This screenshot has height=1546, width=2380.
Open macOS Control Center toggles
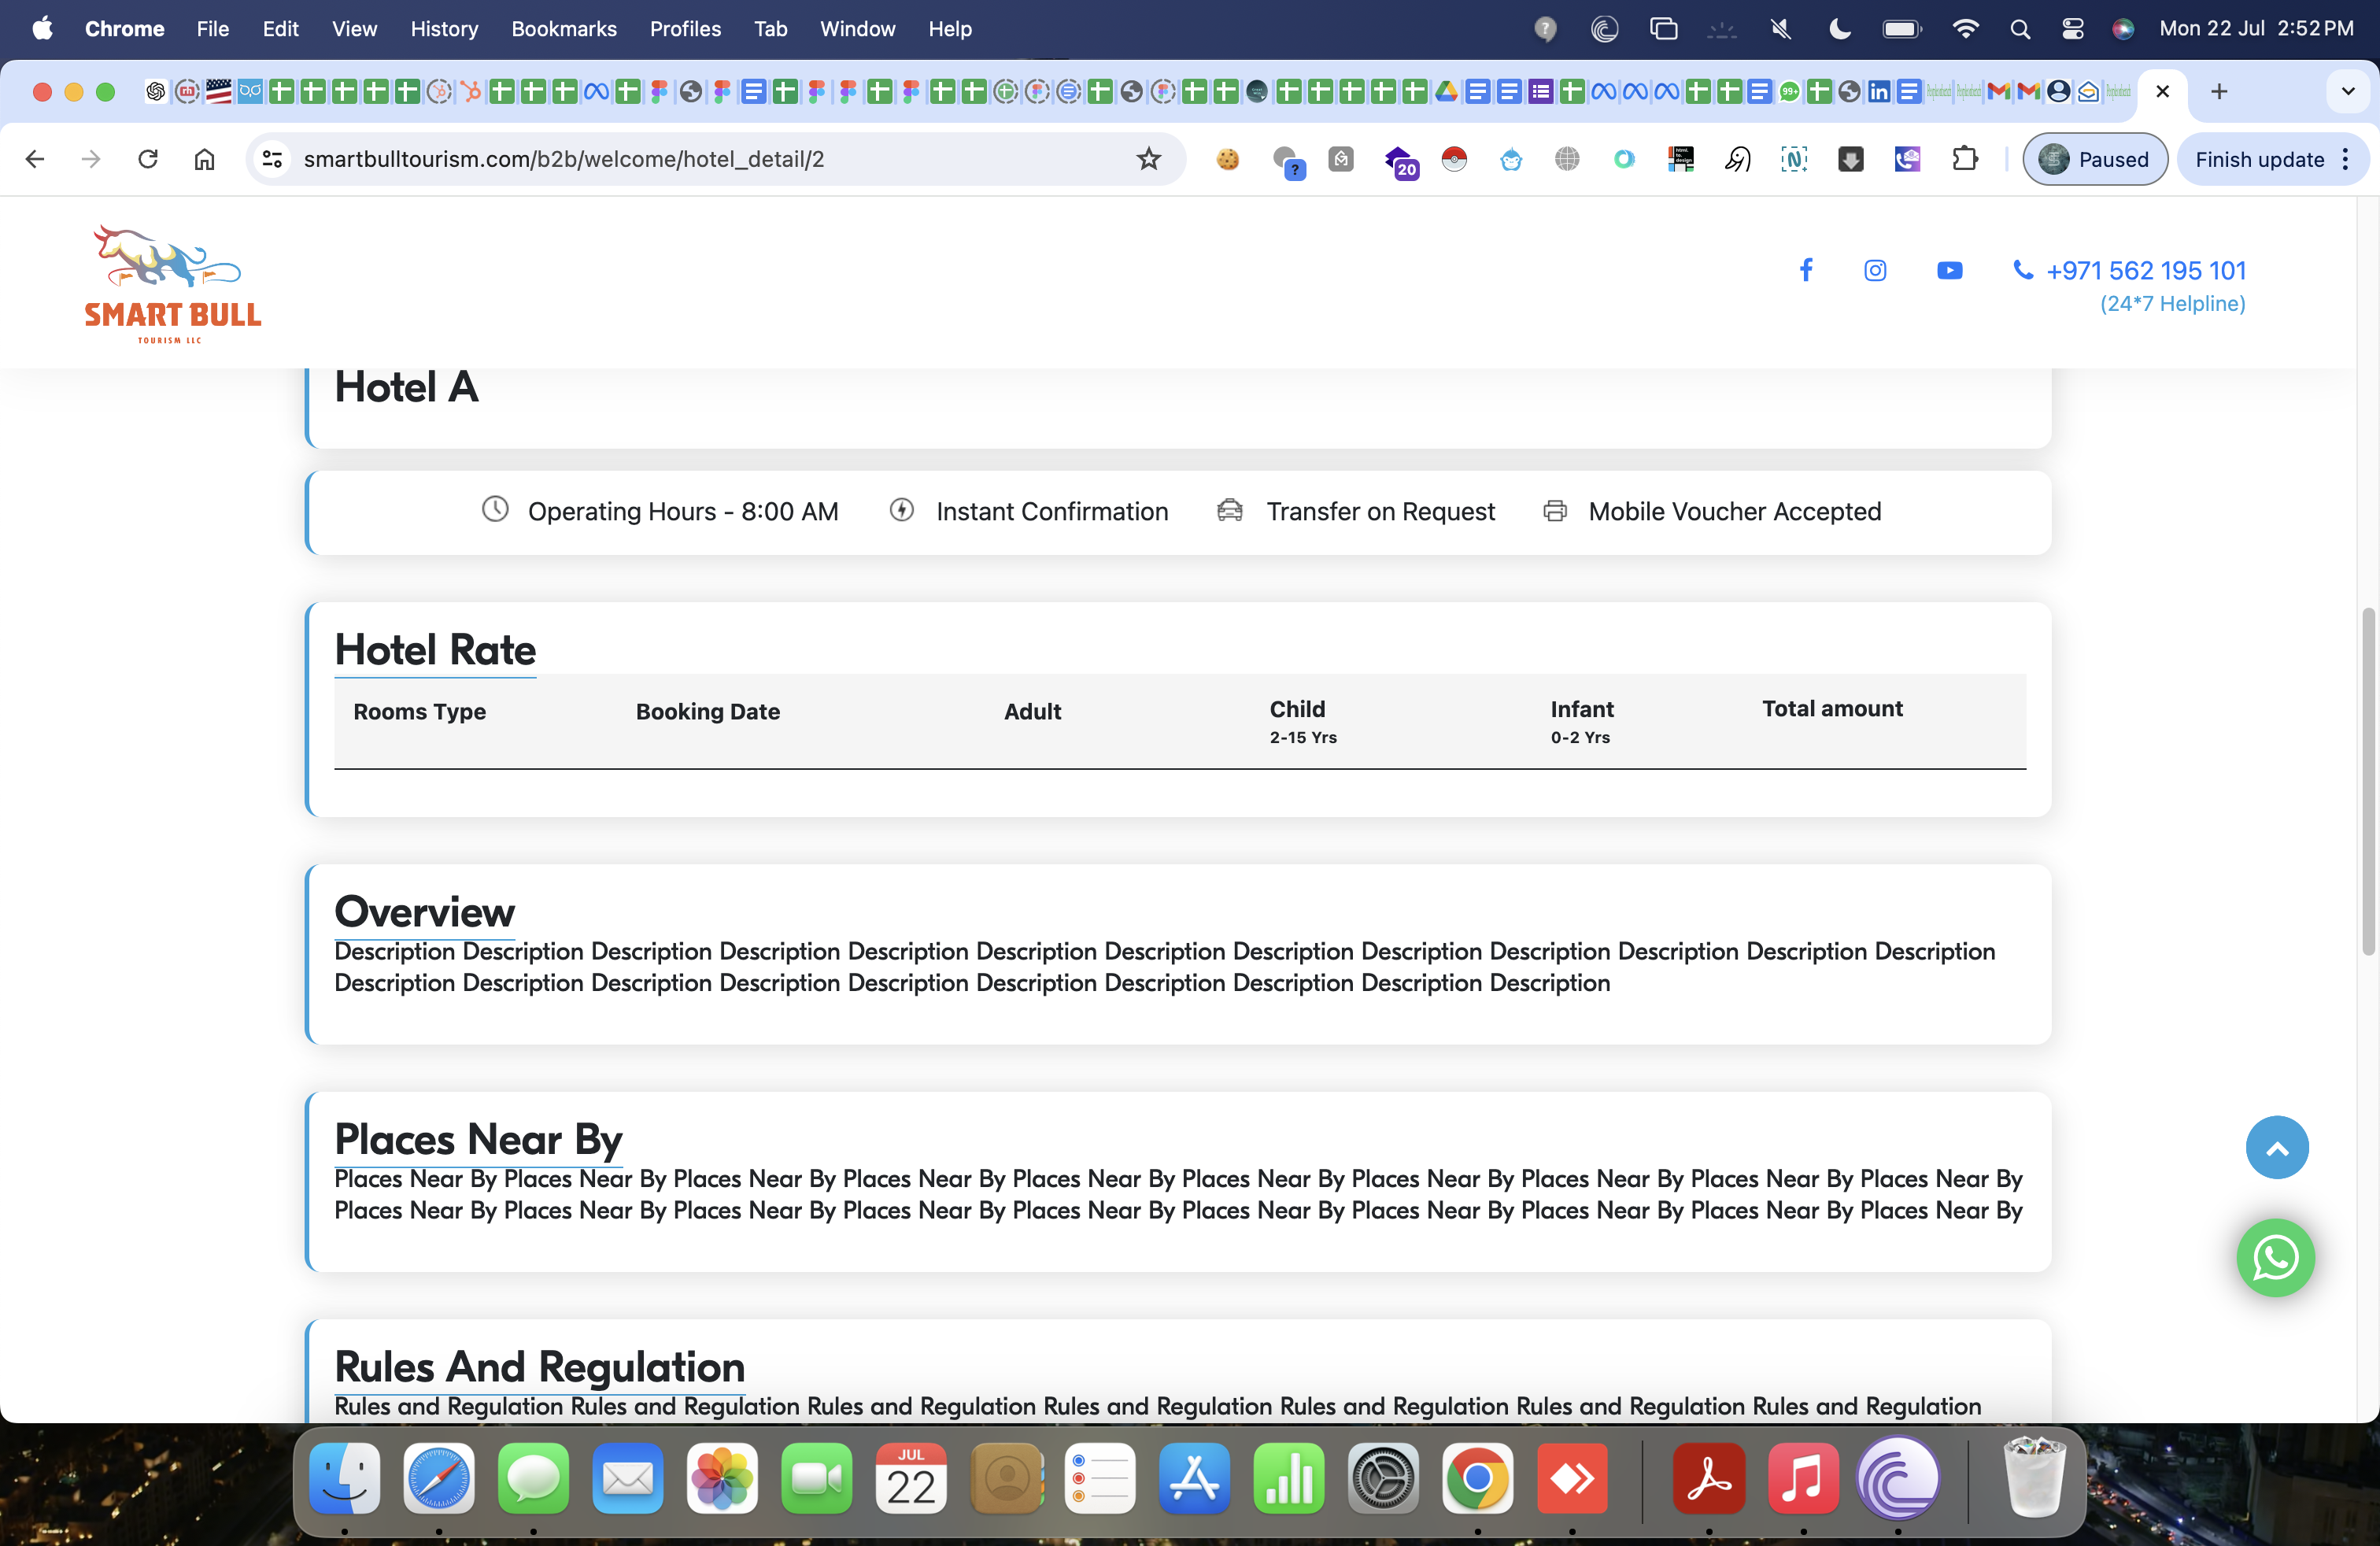2072,29
